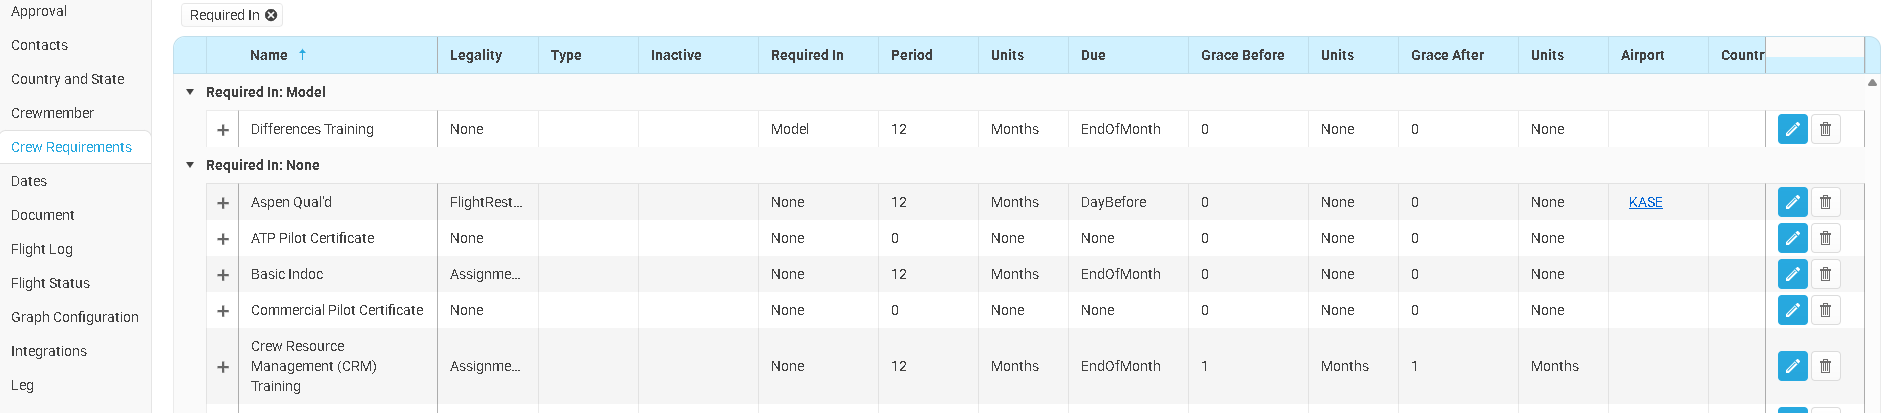Click the Legality column header
Image resolution: width=1886 pixels, height=413 pixels.
tap(476, 55)
